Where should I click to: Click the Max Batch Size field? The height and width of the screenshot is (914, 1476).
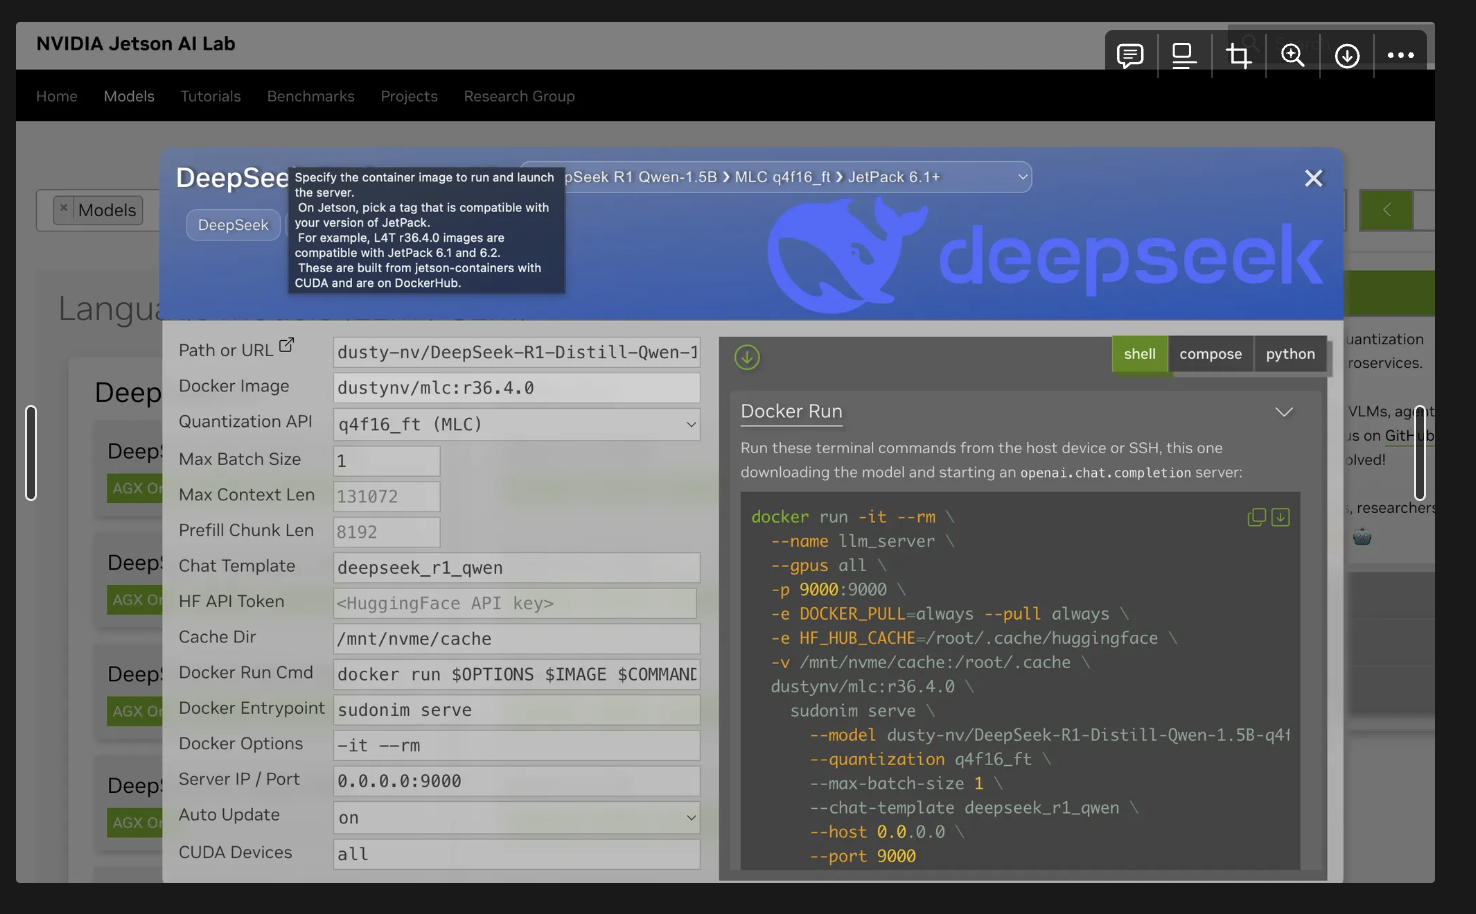click(x=386, y=461)
